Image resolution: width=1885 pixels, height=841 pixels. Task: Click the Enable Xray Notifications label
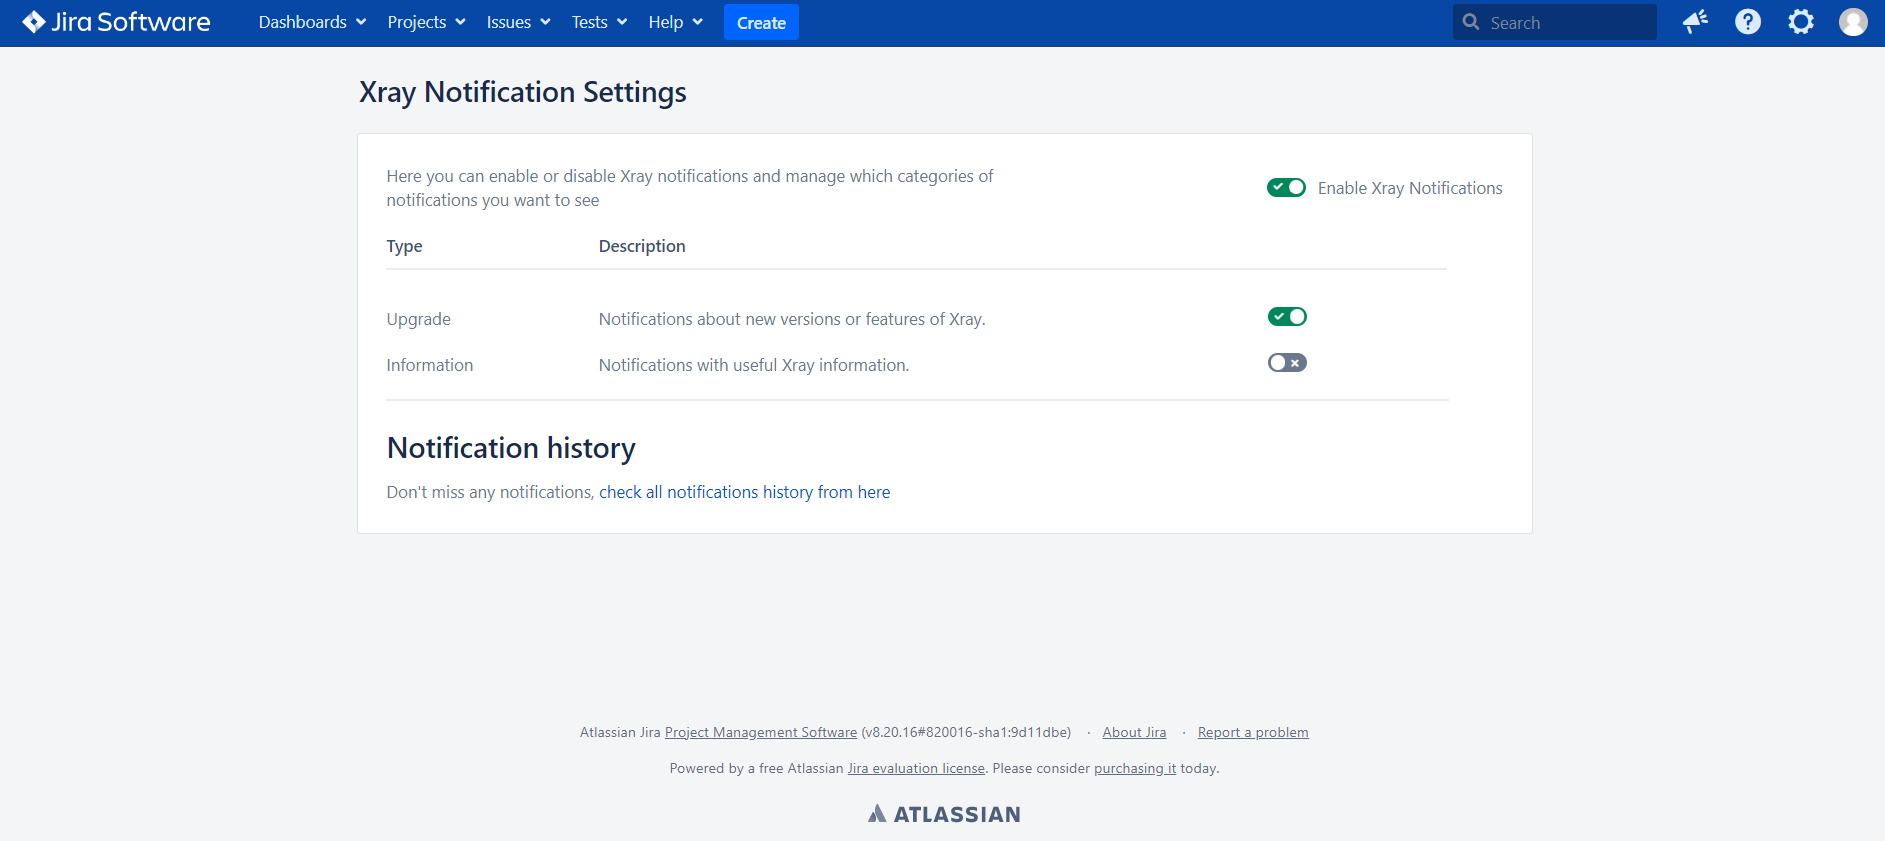point(1410,188)
